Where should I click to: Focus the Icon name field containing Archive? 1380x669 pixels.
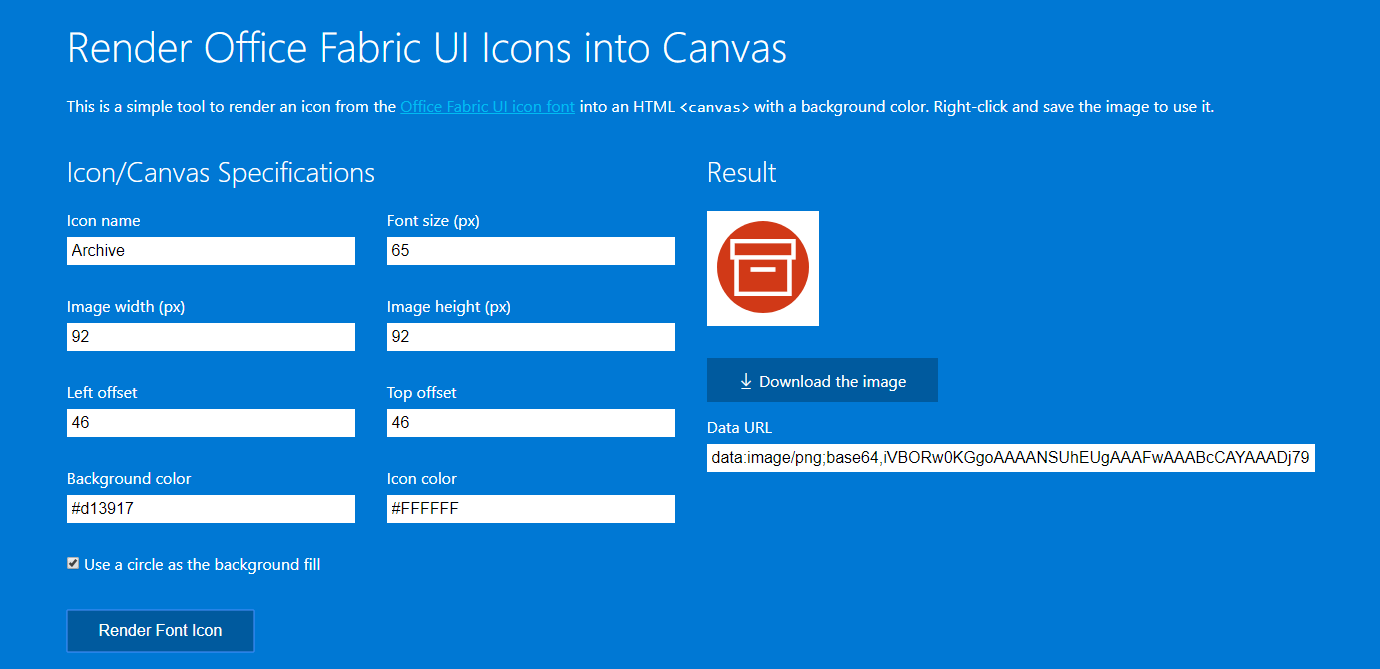click(210, 250)
